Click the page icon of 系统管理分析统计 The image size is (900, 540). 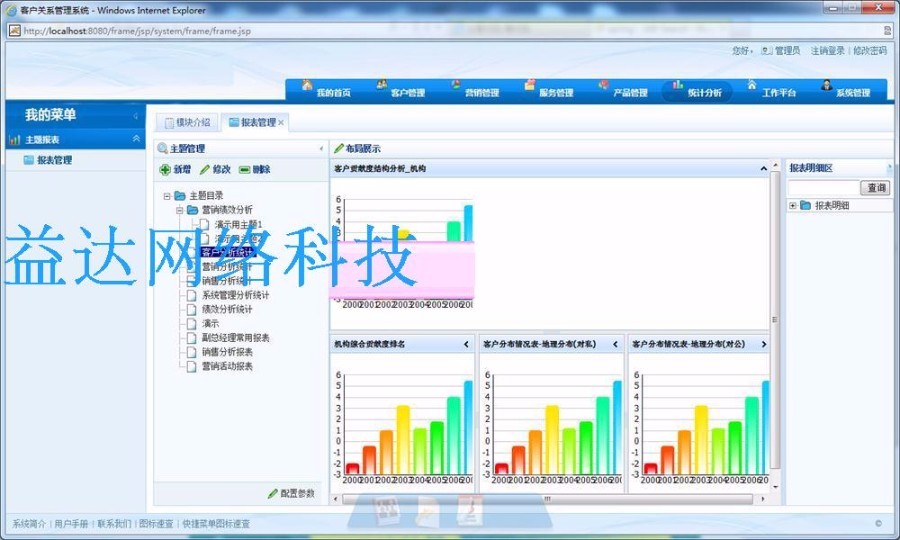tap(192, 296)
